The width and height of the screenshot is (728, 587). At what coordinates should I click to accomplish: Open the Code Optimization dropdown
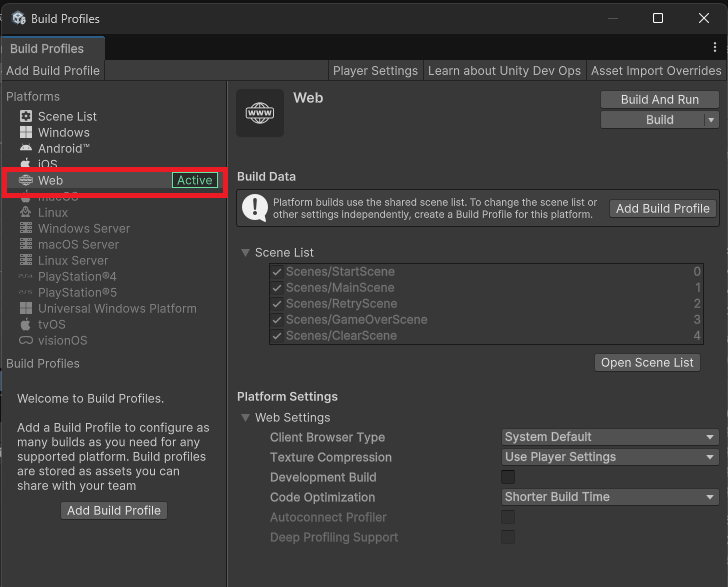(x=609, y=497)
